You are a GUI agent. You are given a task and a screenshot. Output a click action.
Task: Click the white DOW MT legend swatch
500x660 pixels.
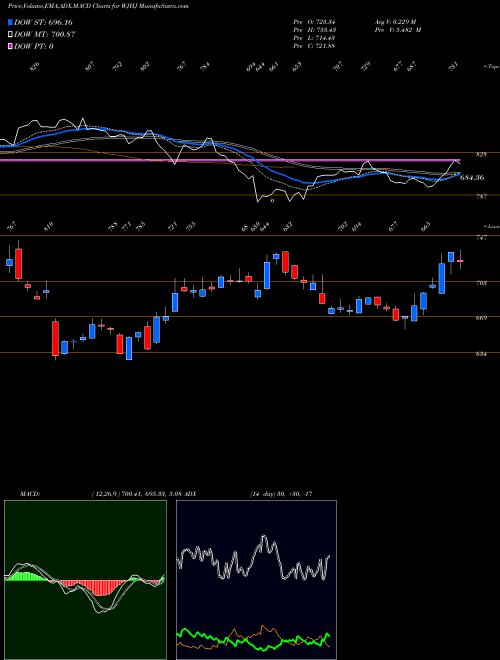[11, 35]
